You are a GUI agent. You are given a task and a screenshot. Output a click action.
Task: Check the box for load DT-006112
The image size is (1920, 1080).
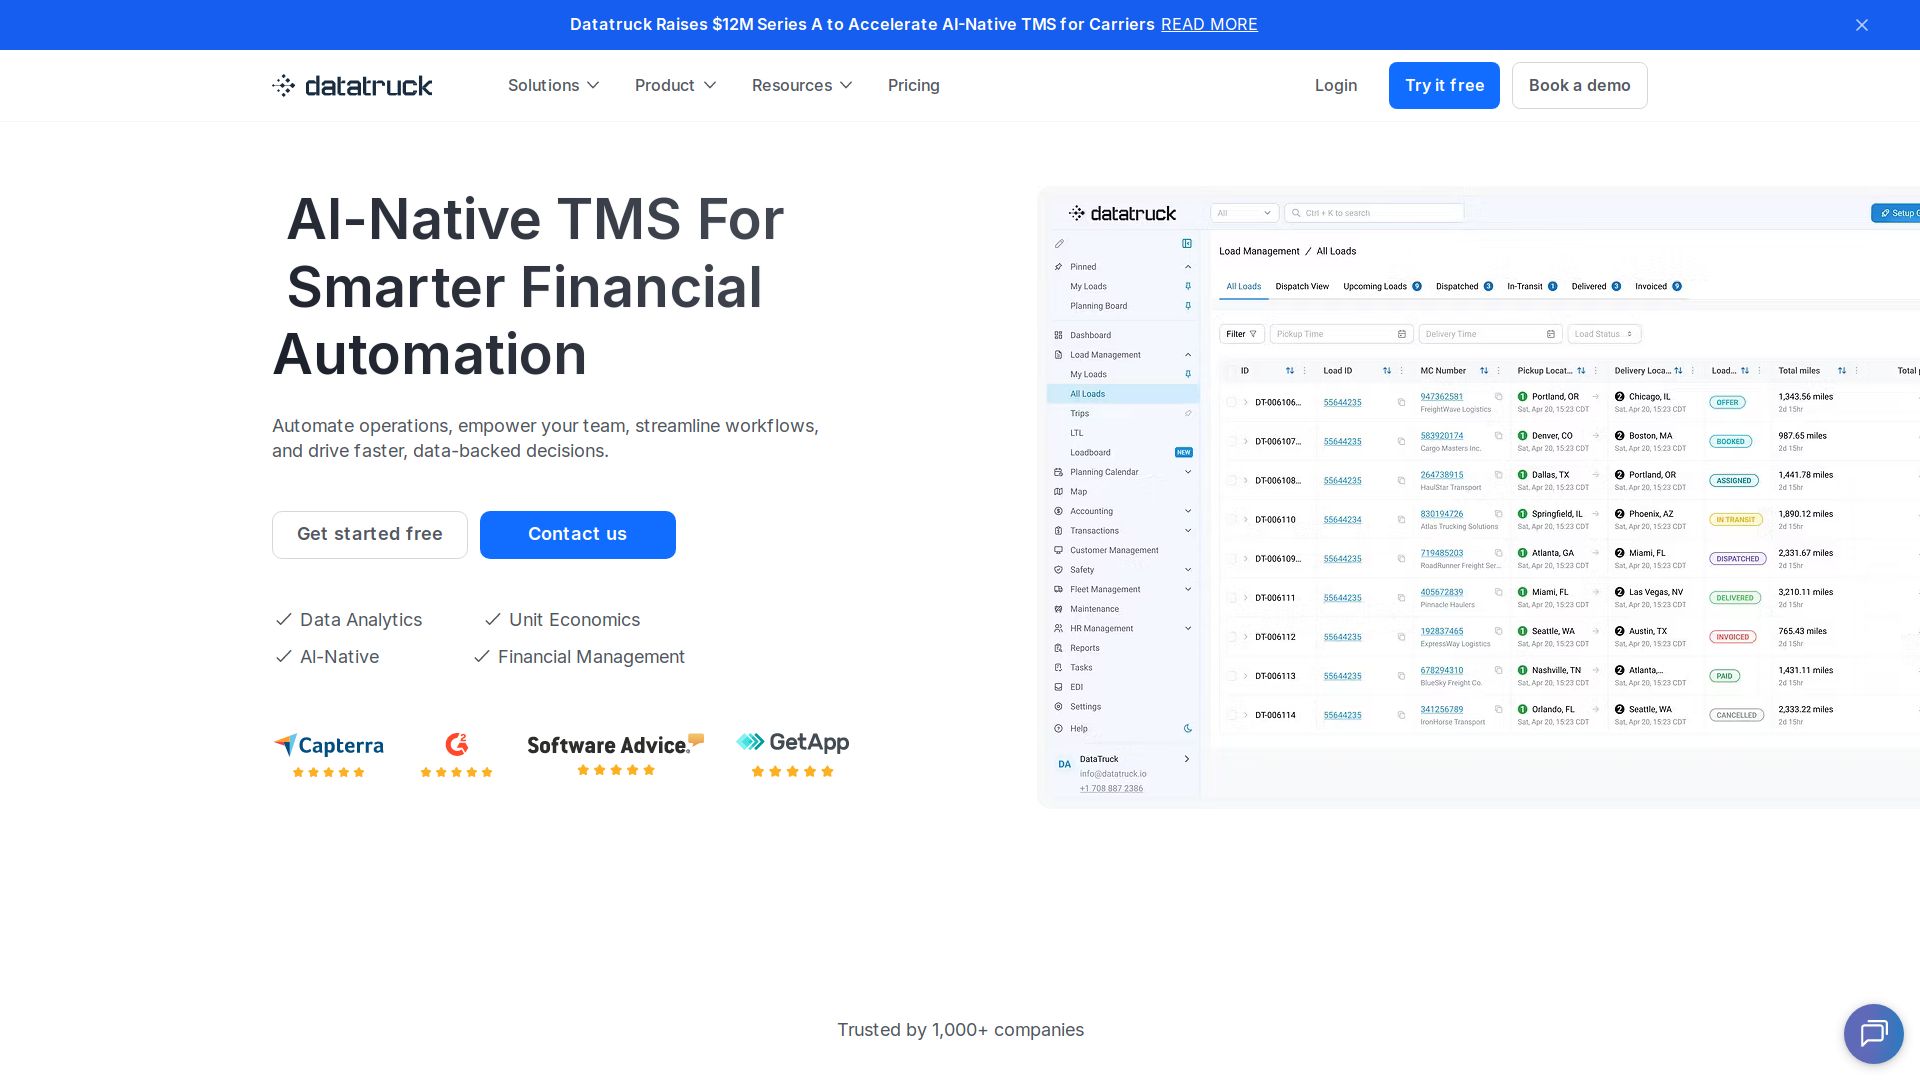click(1231, 637)
